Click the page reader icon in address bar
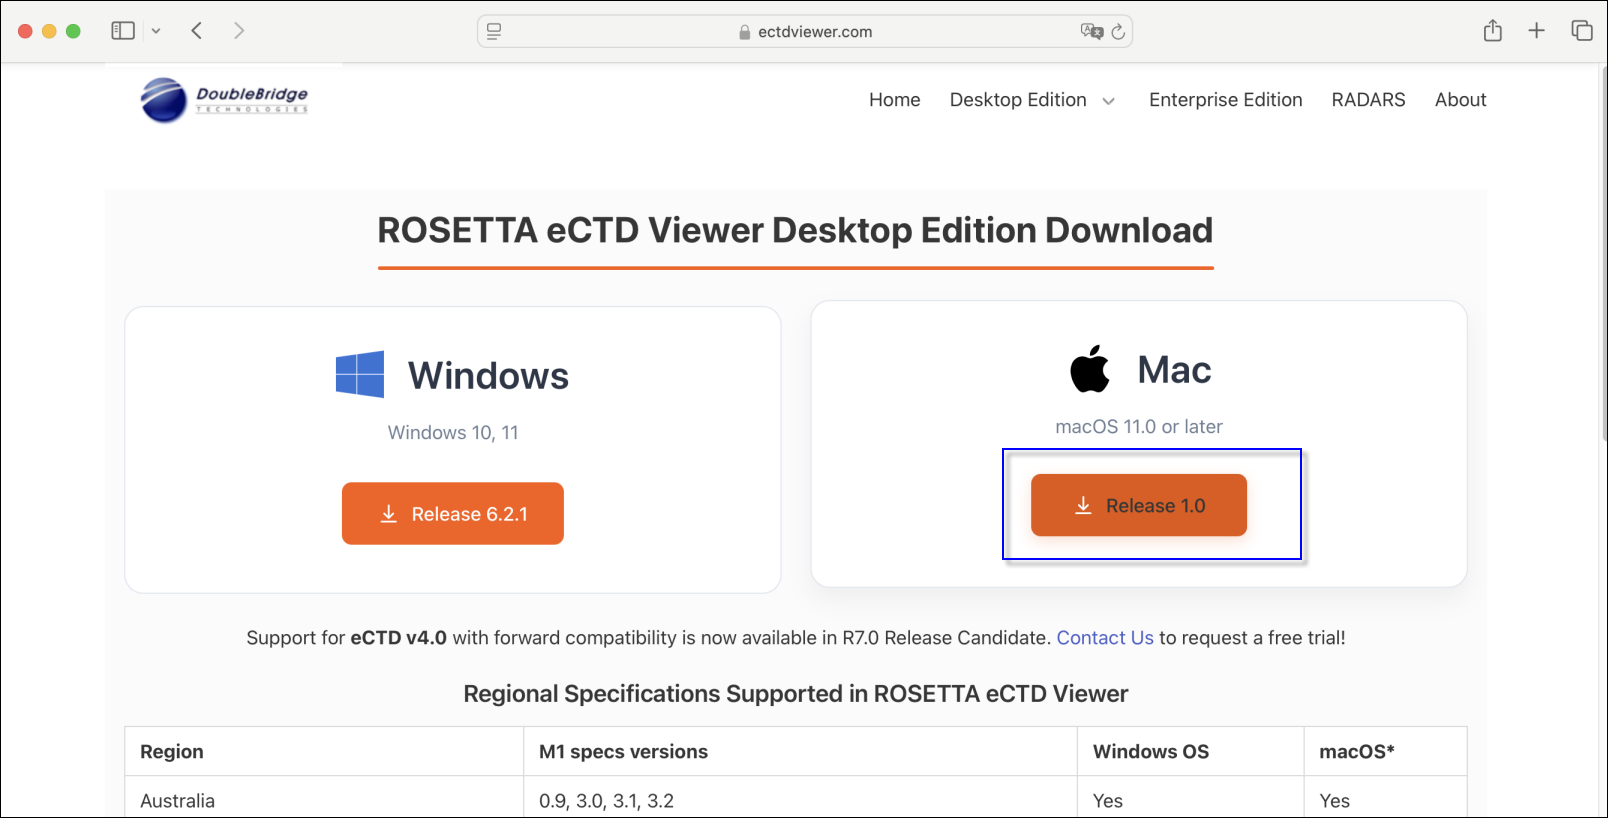The width and height of the screenshot is (1608, 818). pyautogui.click(x=494, y=32)
